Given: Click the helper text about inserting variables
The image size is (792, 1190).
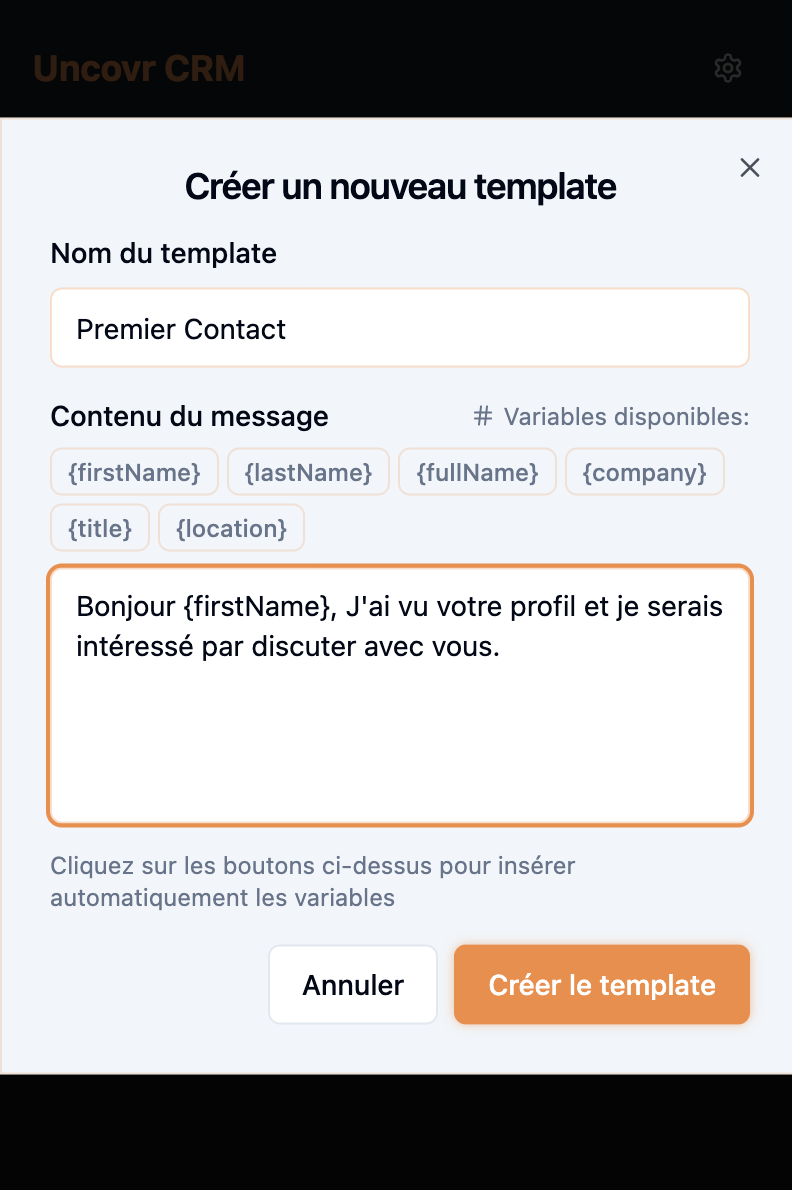Looking at the screenshot, I should (x=313, y=881).
